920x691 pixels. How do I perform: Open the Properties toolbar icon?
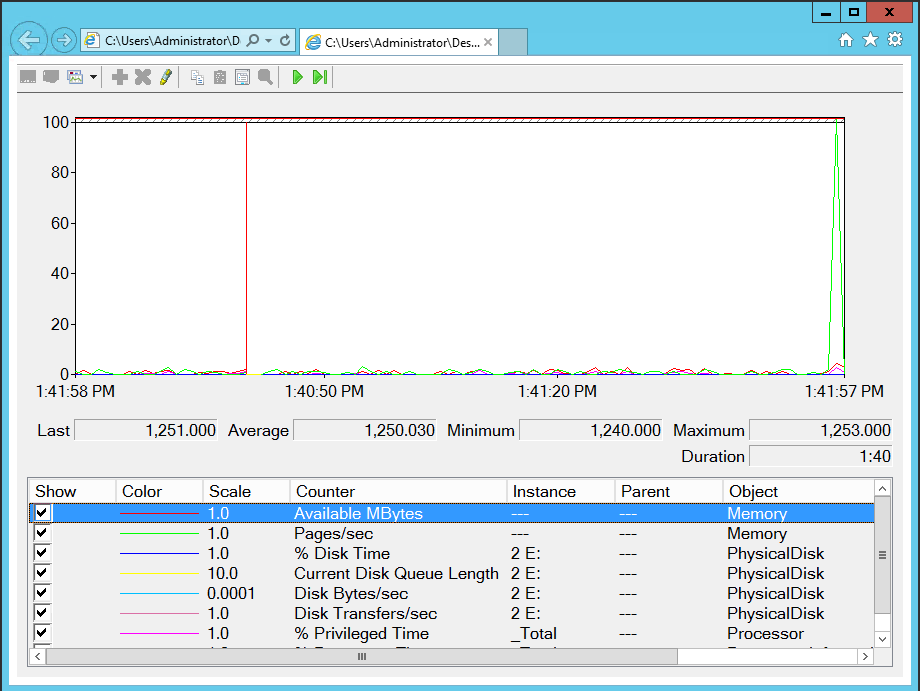(242, 77)
